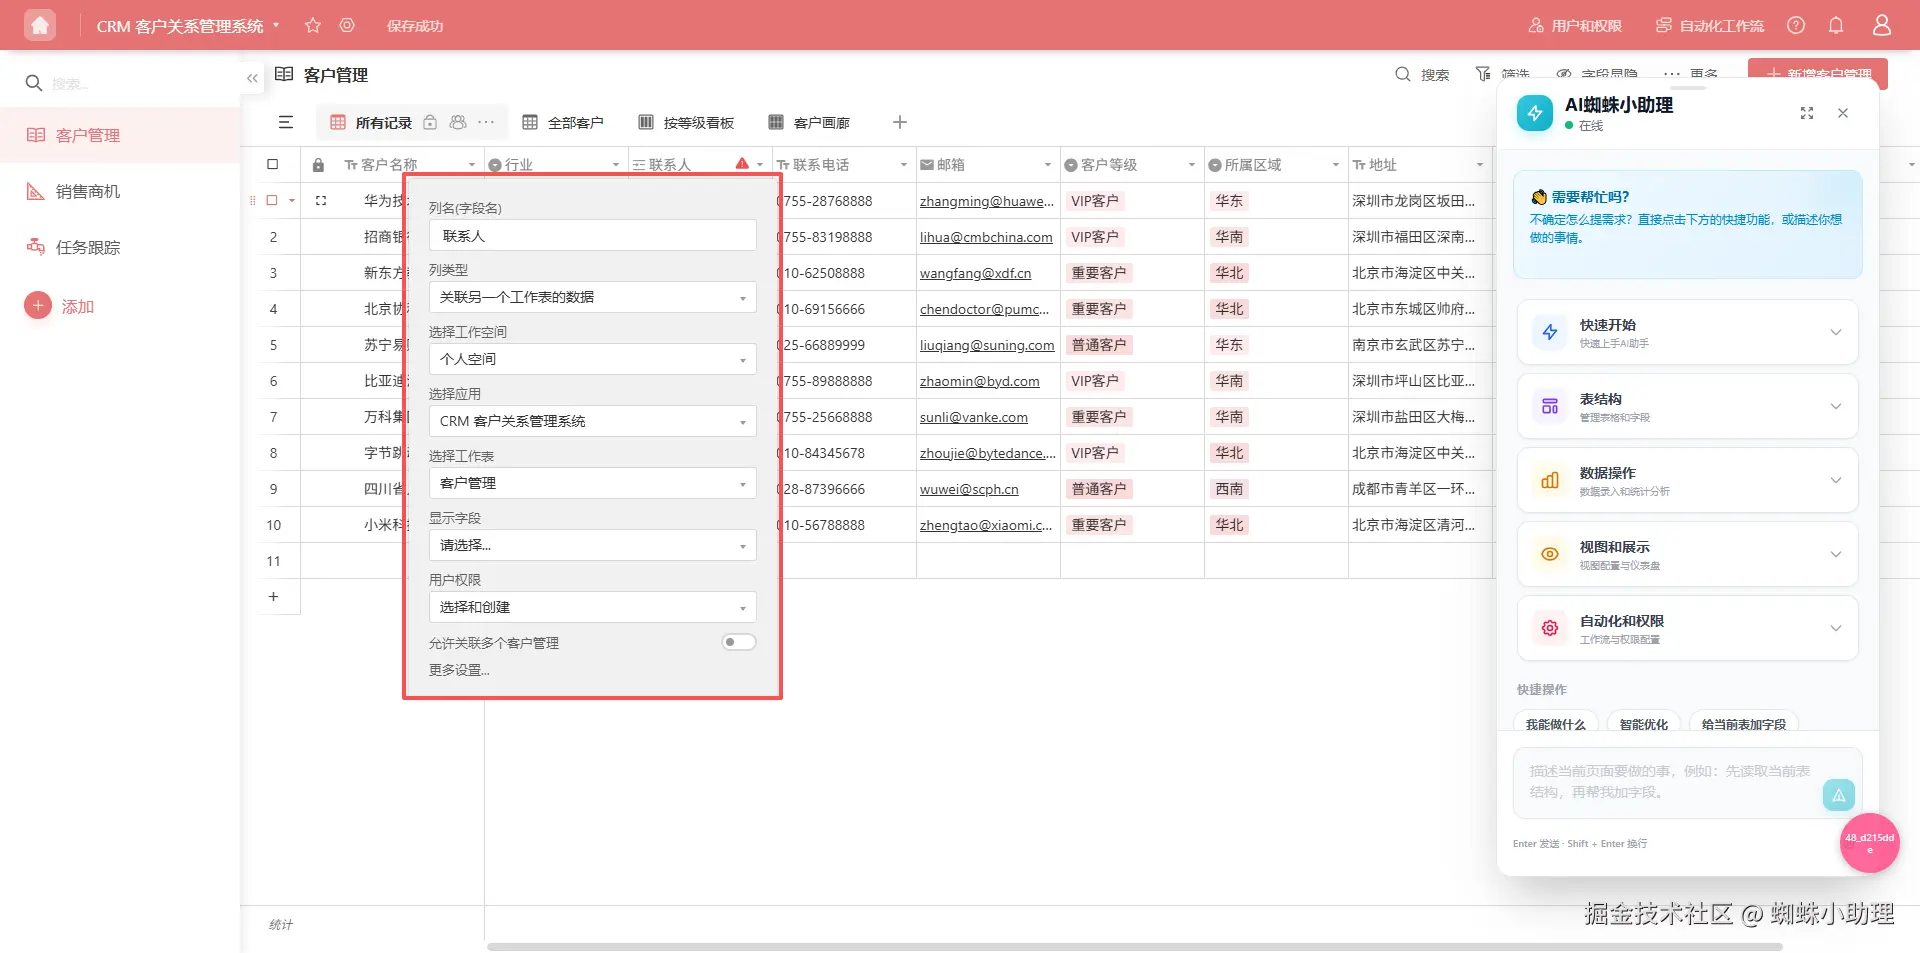Image resolution: width=1920 pixels, height=953 pixels.
Task: Check the select-all checkbox in header
Action: click(x=273, y=164)
